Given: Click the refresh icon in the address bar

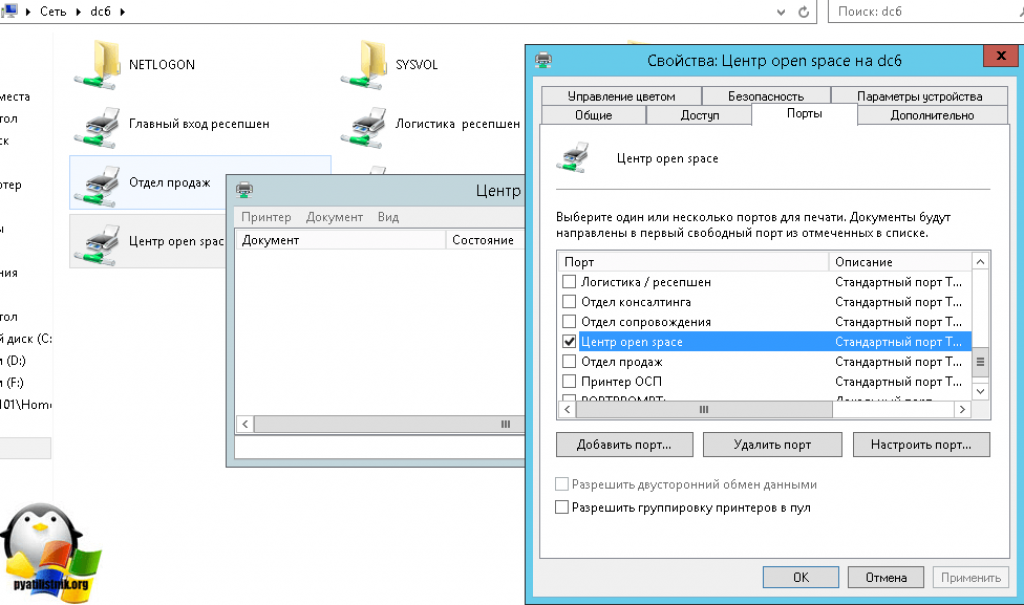Looking at the screenshot, I should (804, 12).
